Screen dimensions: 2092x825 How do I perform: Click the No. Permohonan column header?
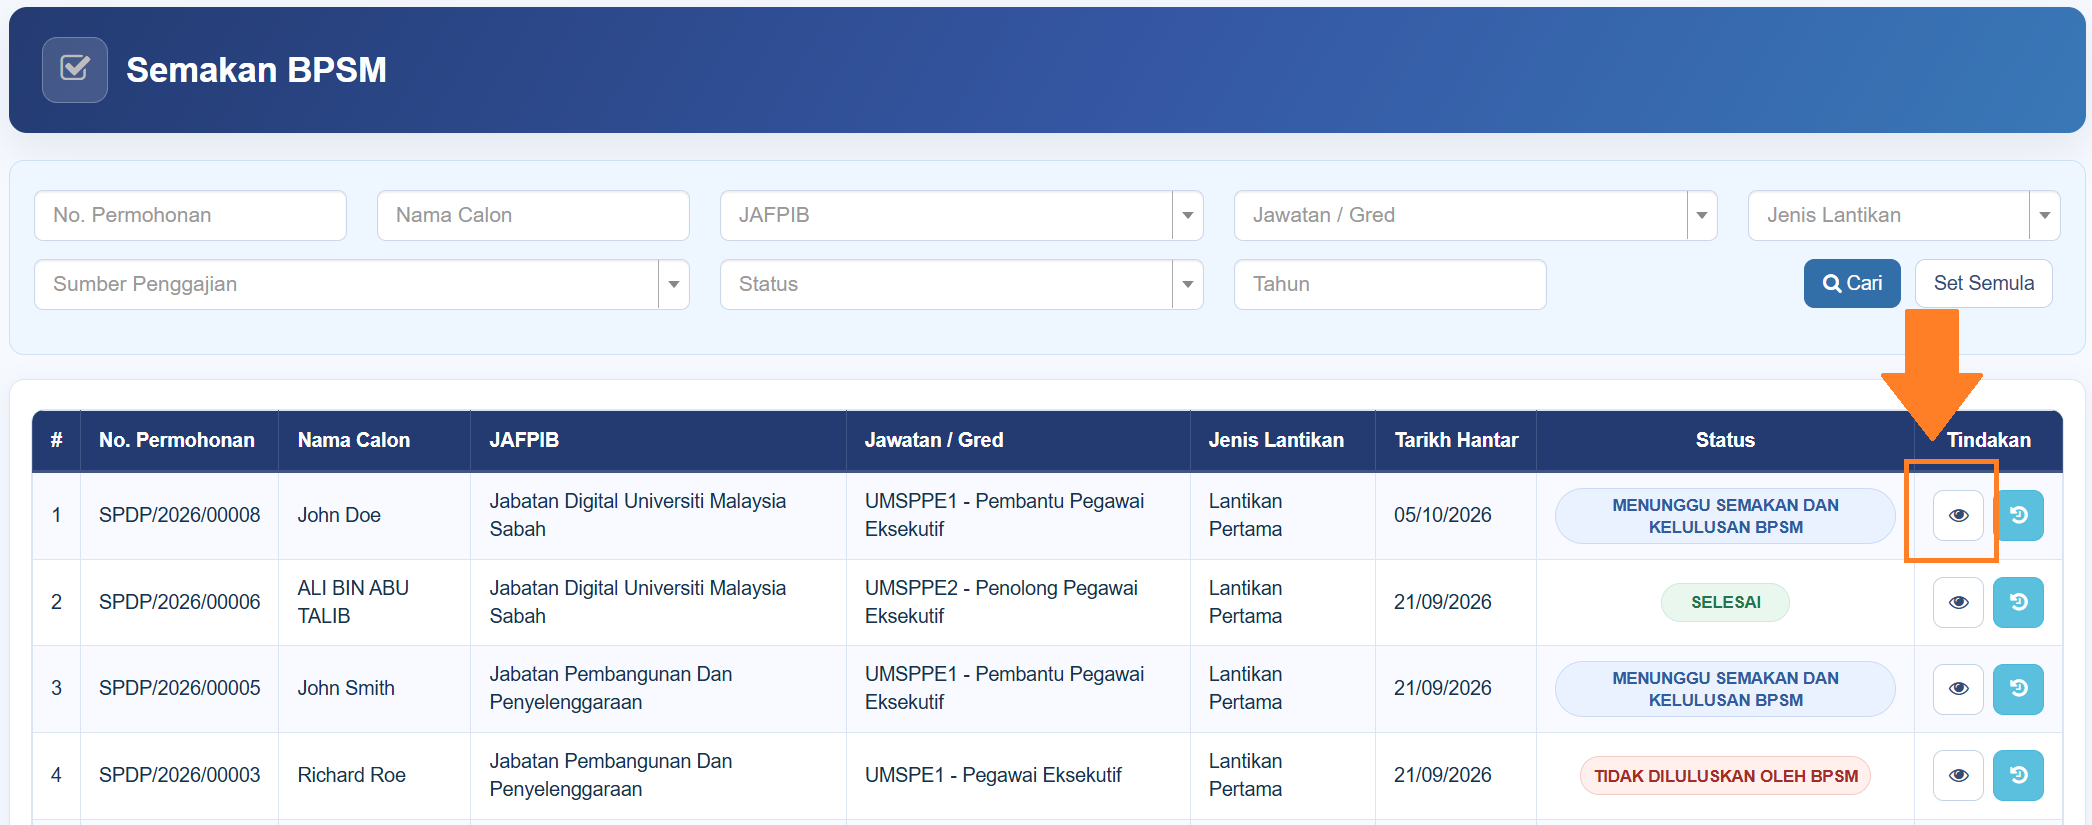(x=177, y=440)
